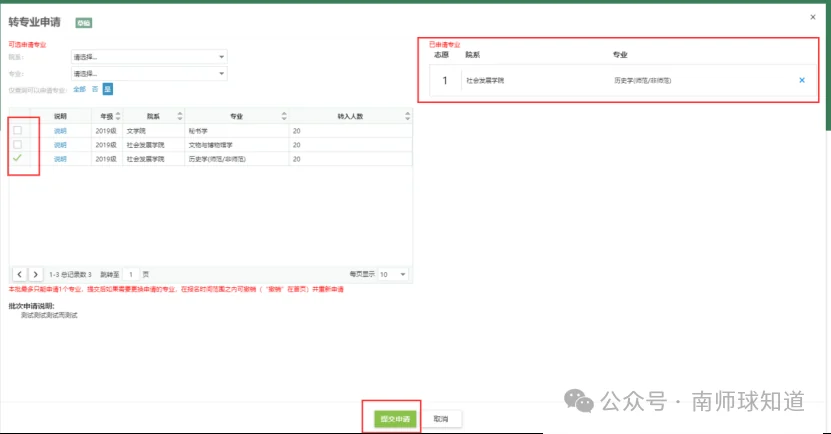Tick the checkbox for the 秘书学 row

pos(17,130)
